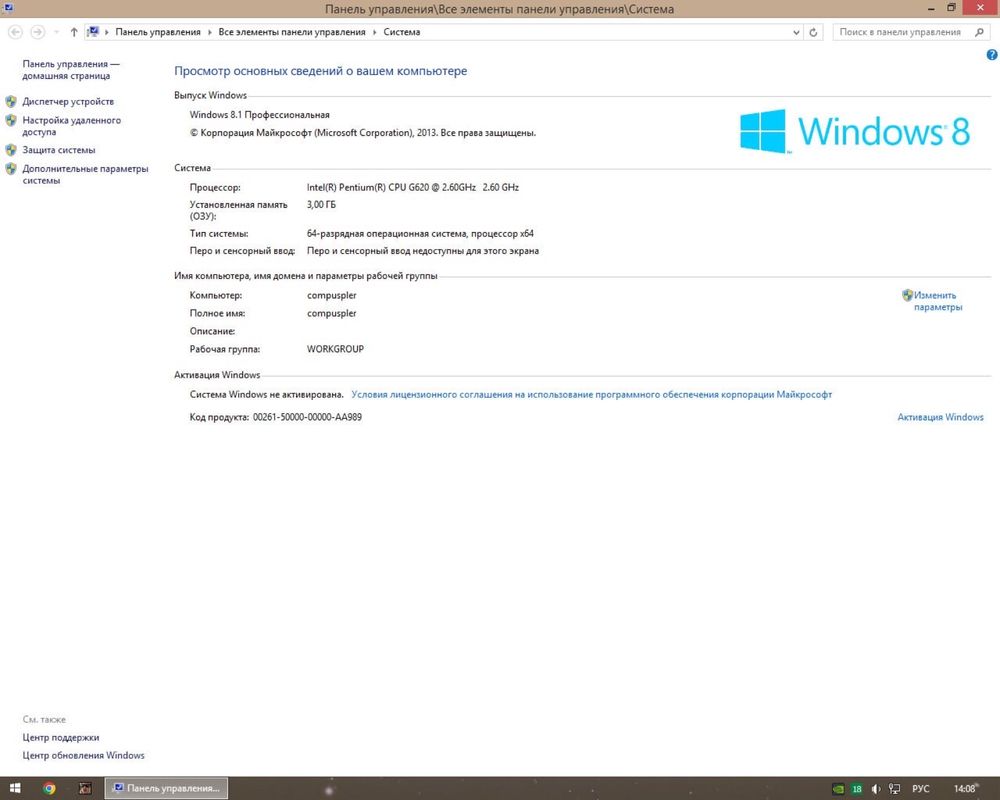Open 'Настройка удаленного доступа'
The image size is (1000, 800).
71,126
